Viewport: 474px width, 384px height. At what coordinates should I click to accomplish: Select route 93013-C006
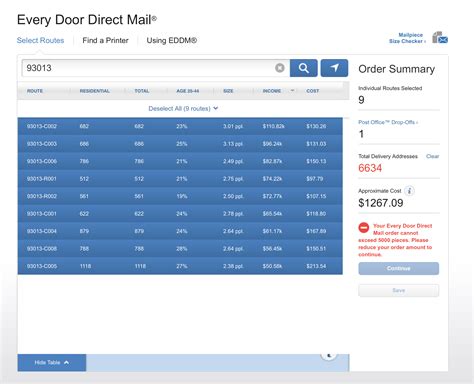(180, 161)
